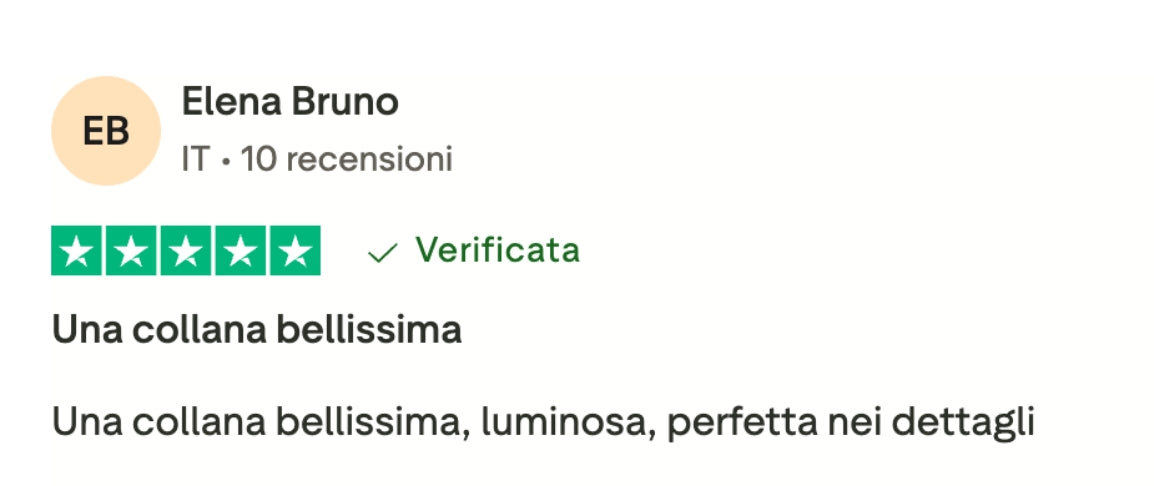Click the EB initials inside the avatar
Screen dimensions: 1154x486
(x=105, y=131)
